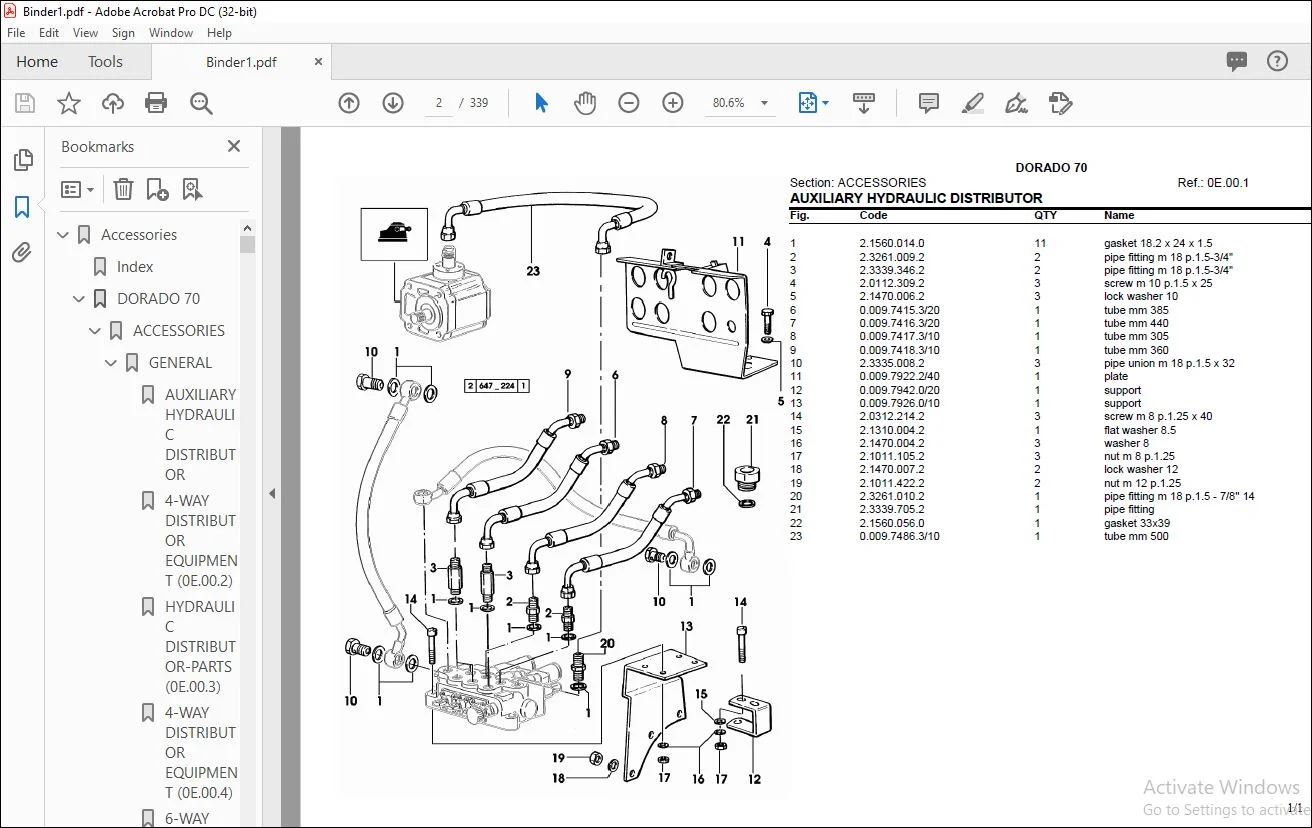Open the Window menu
Image resolution: width=1312 pixels, height=828 pixels.
(x=171, y=33)
